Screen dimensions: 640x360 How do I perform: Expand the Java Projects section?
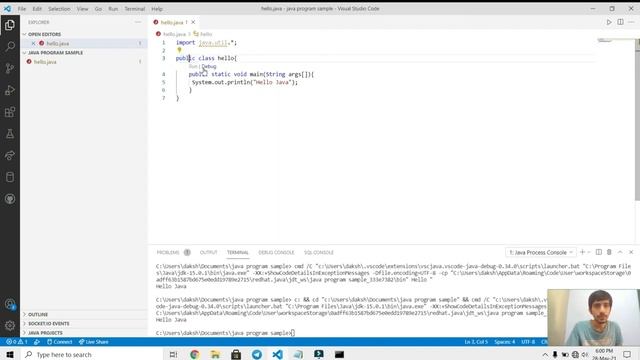(45, 333)
